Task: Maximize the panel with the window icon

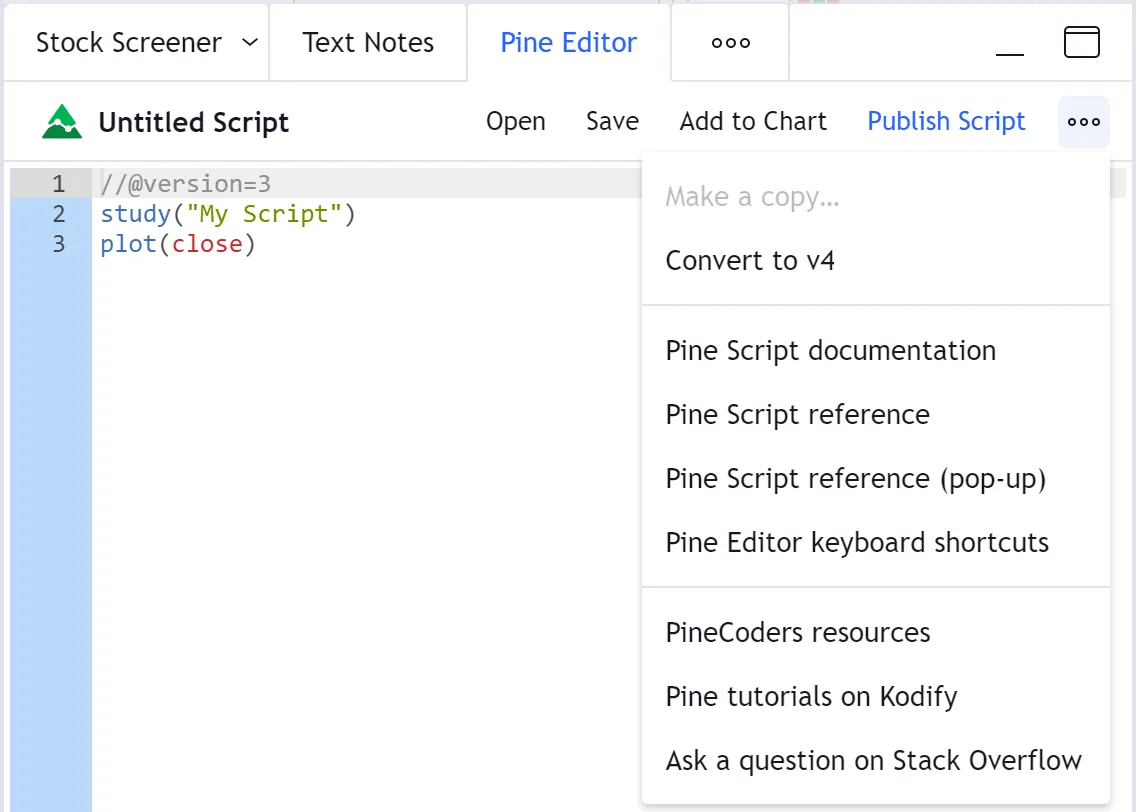Action: pos(1081,43)
